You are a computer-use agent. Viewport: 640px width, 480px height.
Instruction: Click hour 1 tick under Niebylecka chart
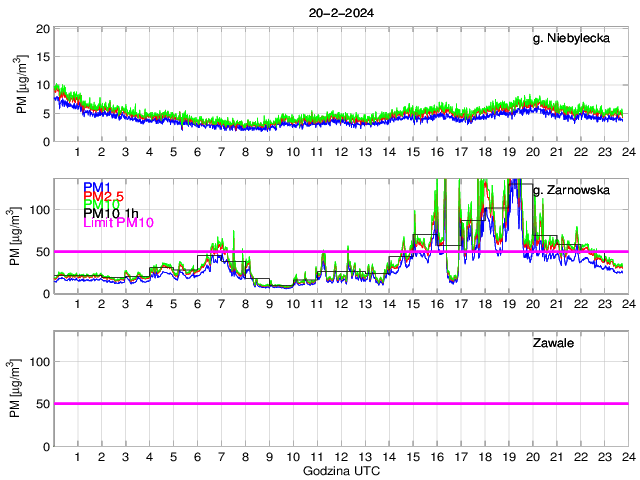click(78, 152)
